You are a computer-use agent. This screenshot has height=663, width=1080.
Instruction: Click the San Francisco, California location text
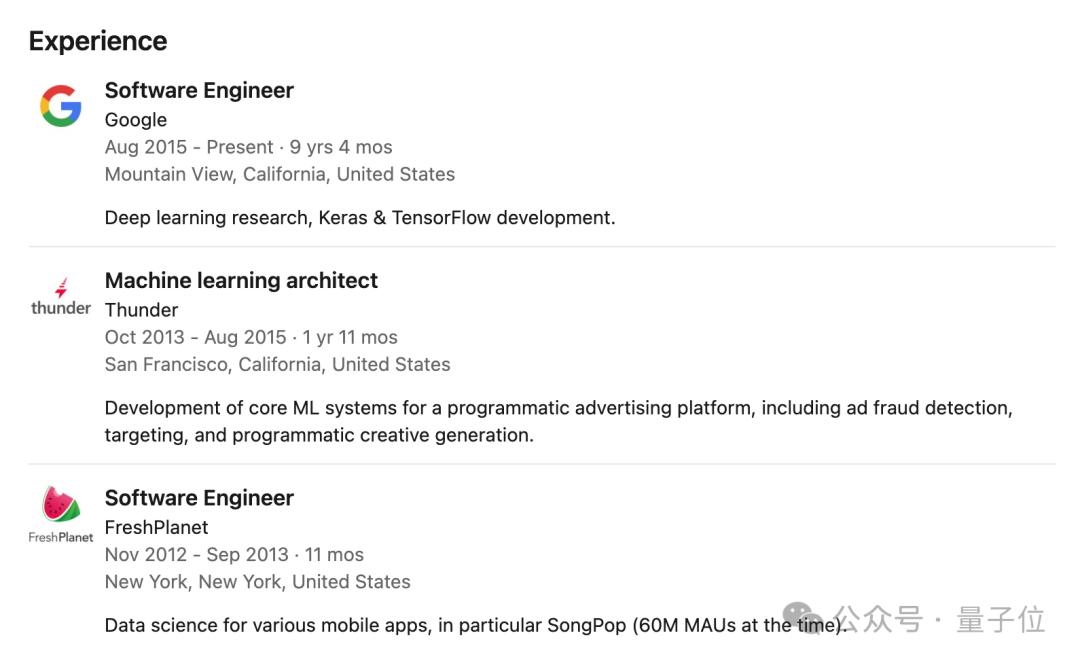pos(277,364)
